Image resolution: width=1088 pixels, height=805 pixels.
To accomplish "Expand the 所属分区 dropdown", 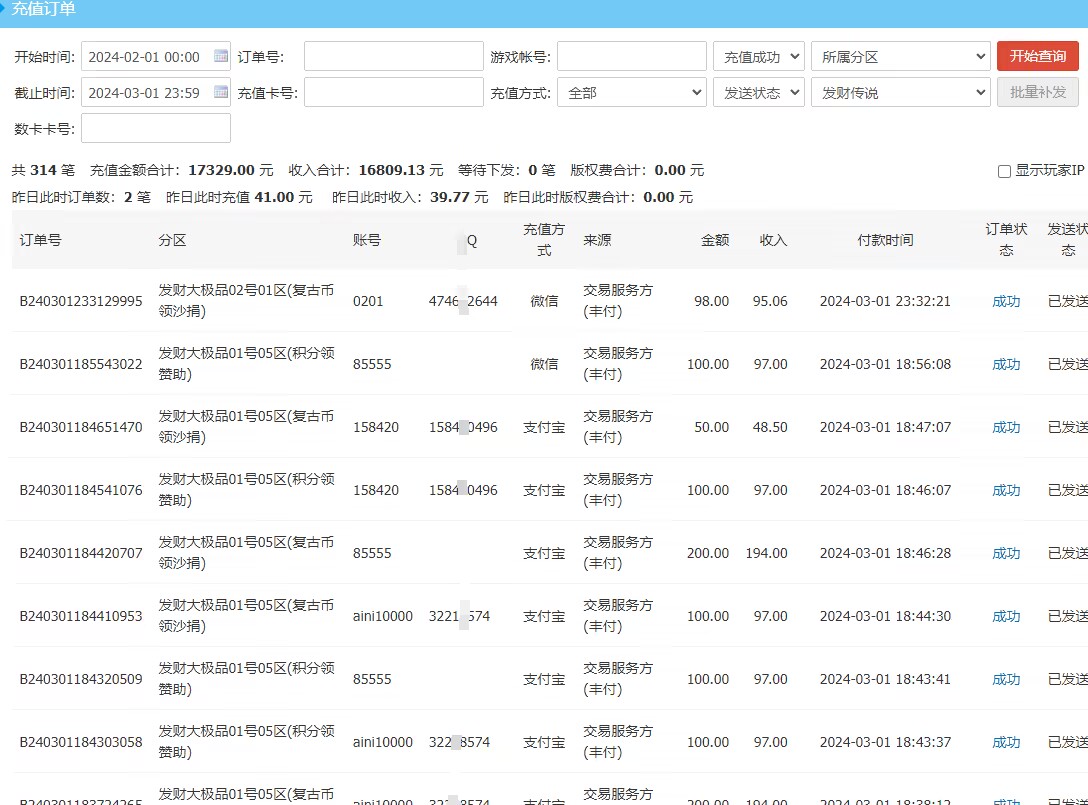I will 901,56.
